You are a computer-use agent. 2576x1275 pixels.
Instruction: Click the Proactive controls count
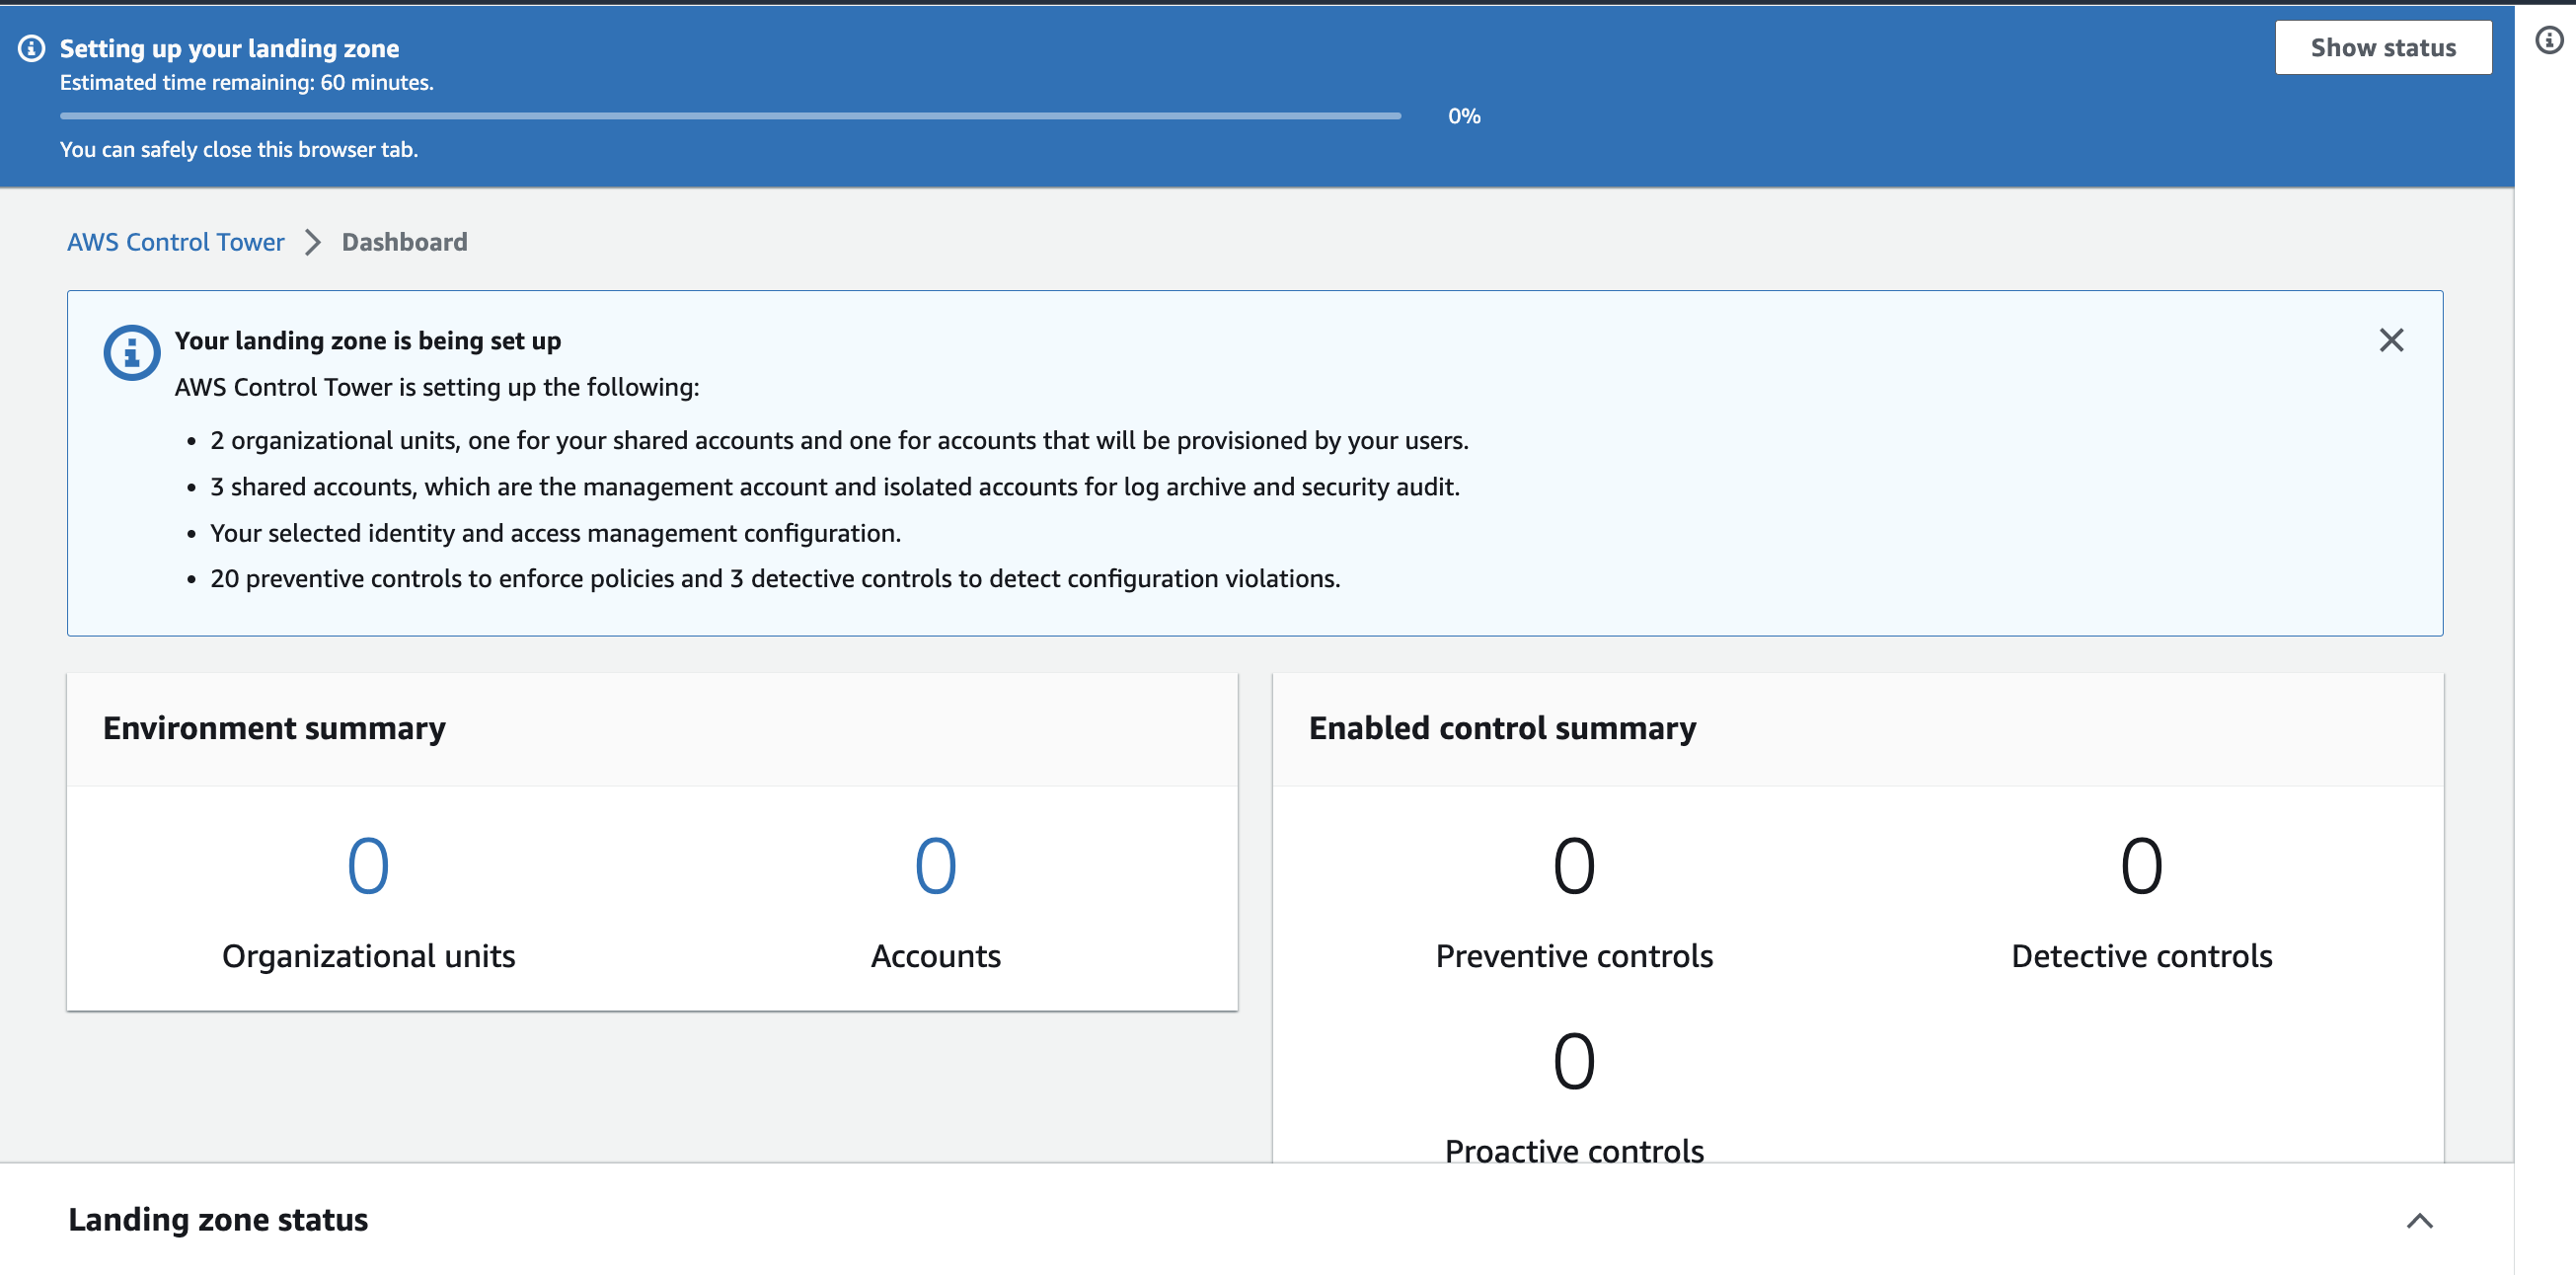click(1573, 1060)
